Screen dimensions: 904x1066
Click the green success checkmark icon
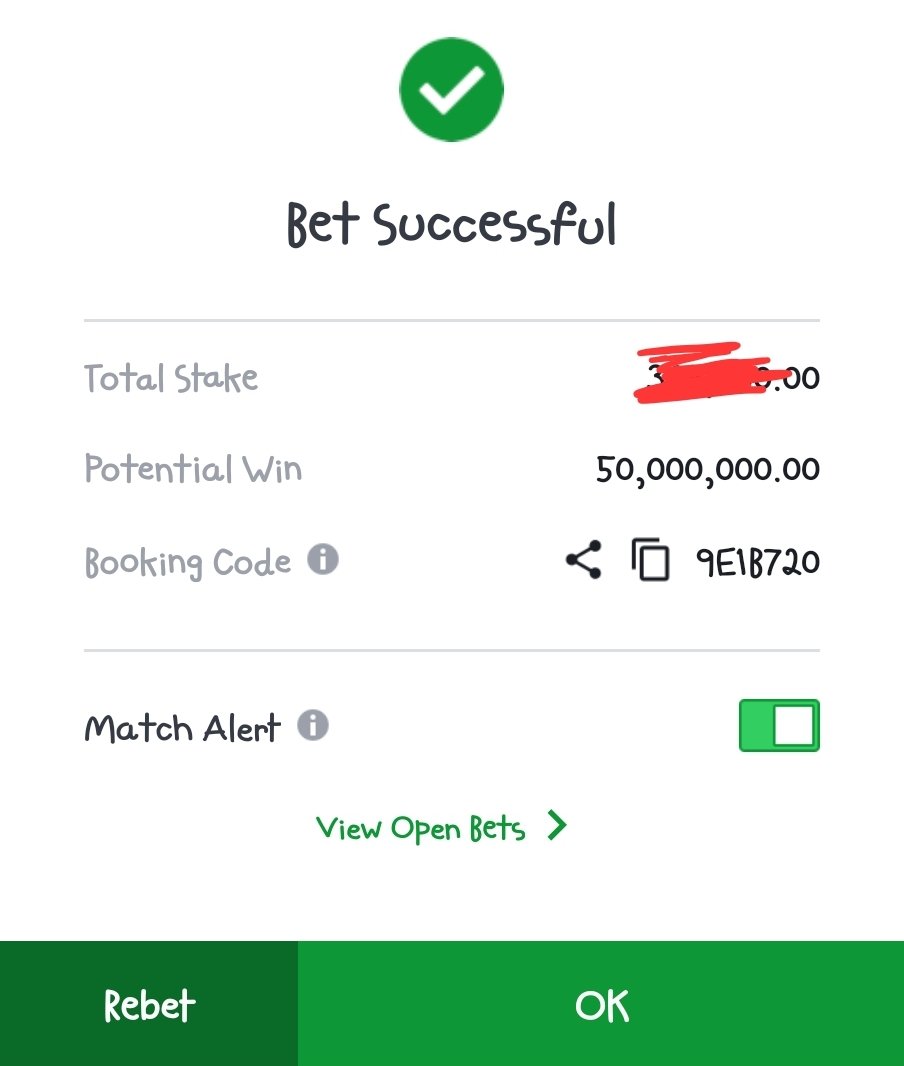tap(451, 90)
